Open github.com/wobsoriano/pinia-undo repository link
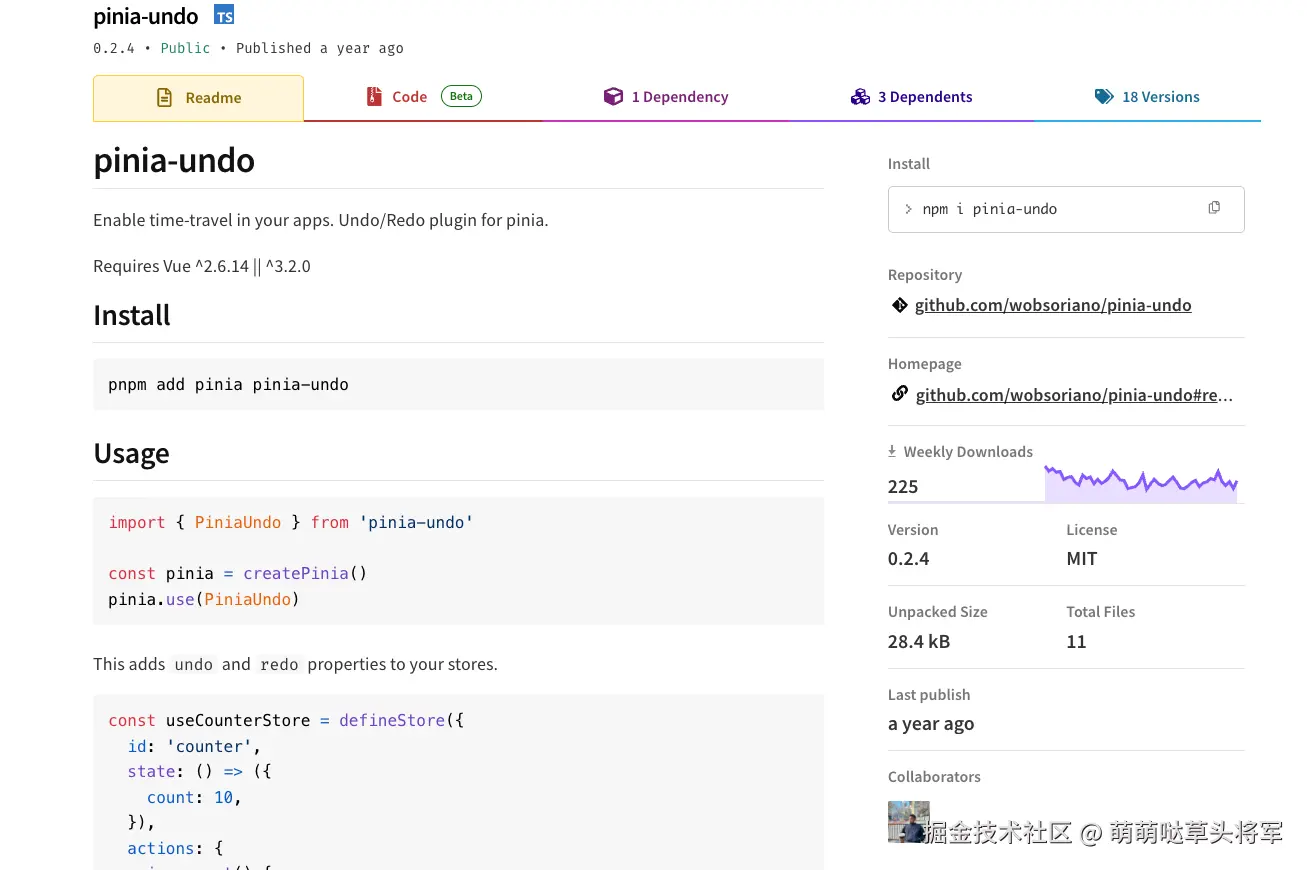Screen dimensions: 1307x870 point(1053,305)
